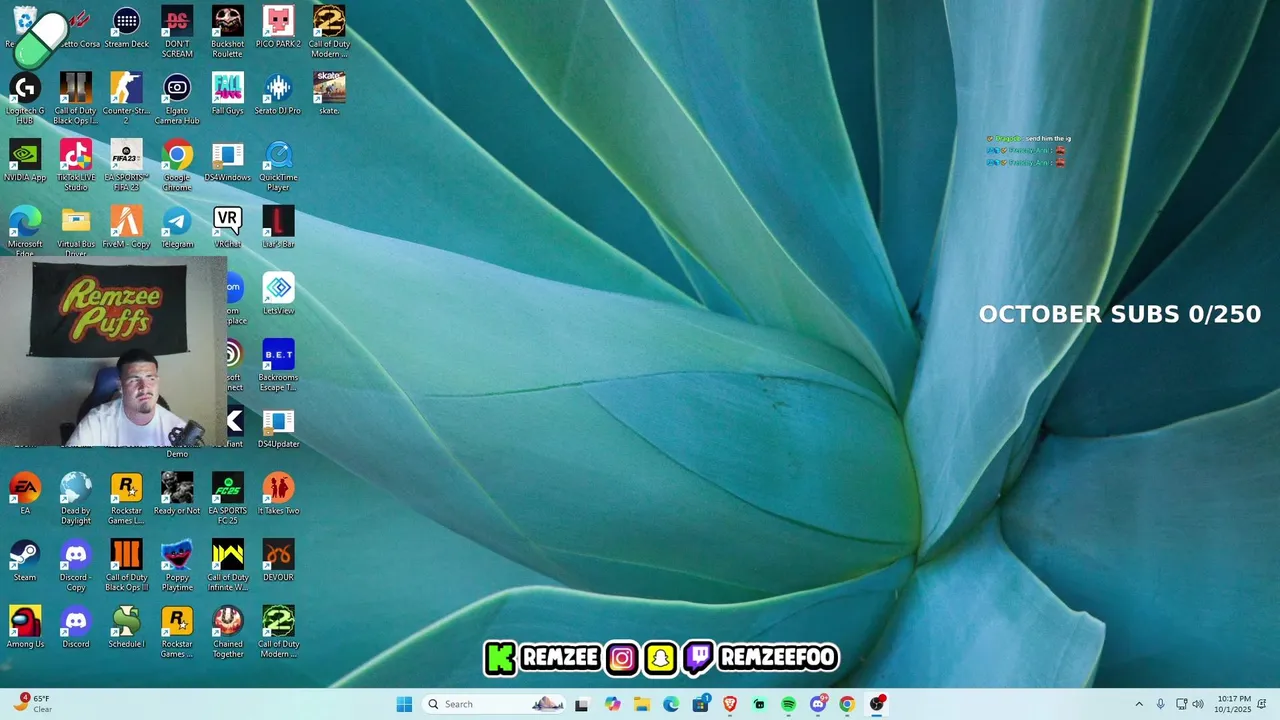
Task: Open the FiveM - Copy shortcut
Action: pos(126,228)
